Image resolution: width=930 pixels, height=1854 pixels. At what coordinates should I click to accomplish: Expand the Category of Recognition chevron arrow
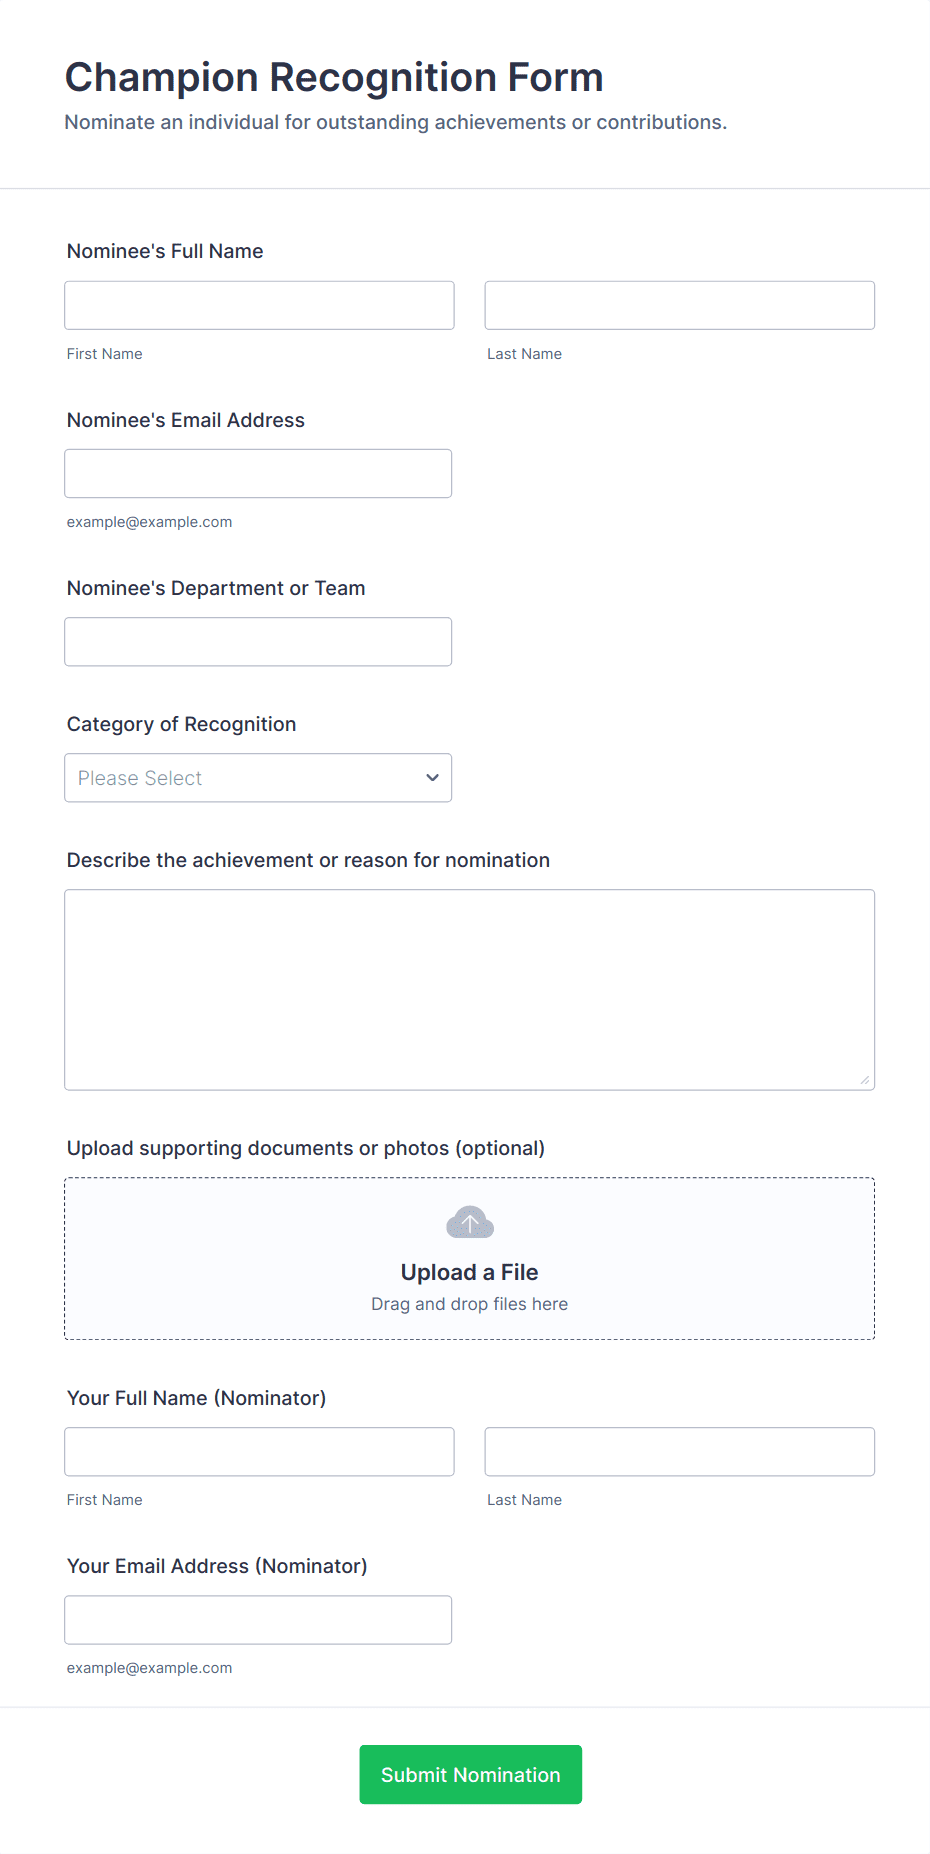coord(432,778)
